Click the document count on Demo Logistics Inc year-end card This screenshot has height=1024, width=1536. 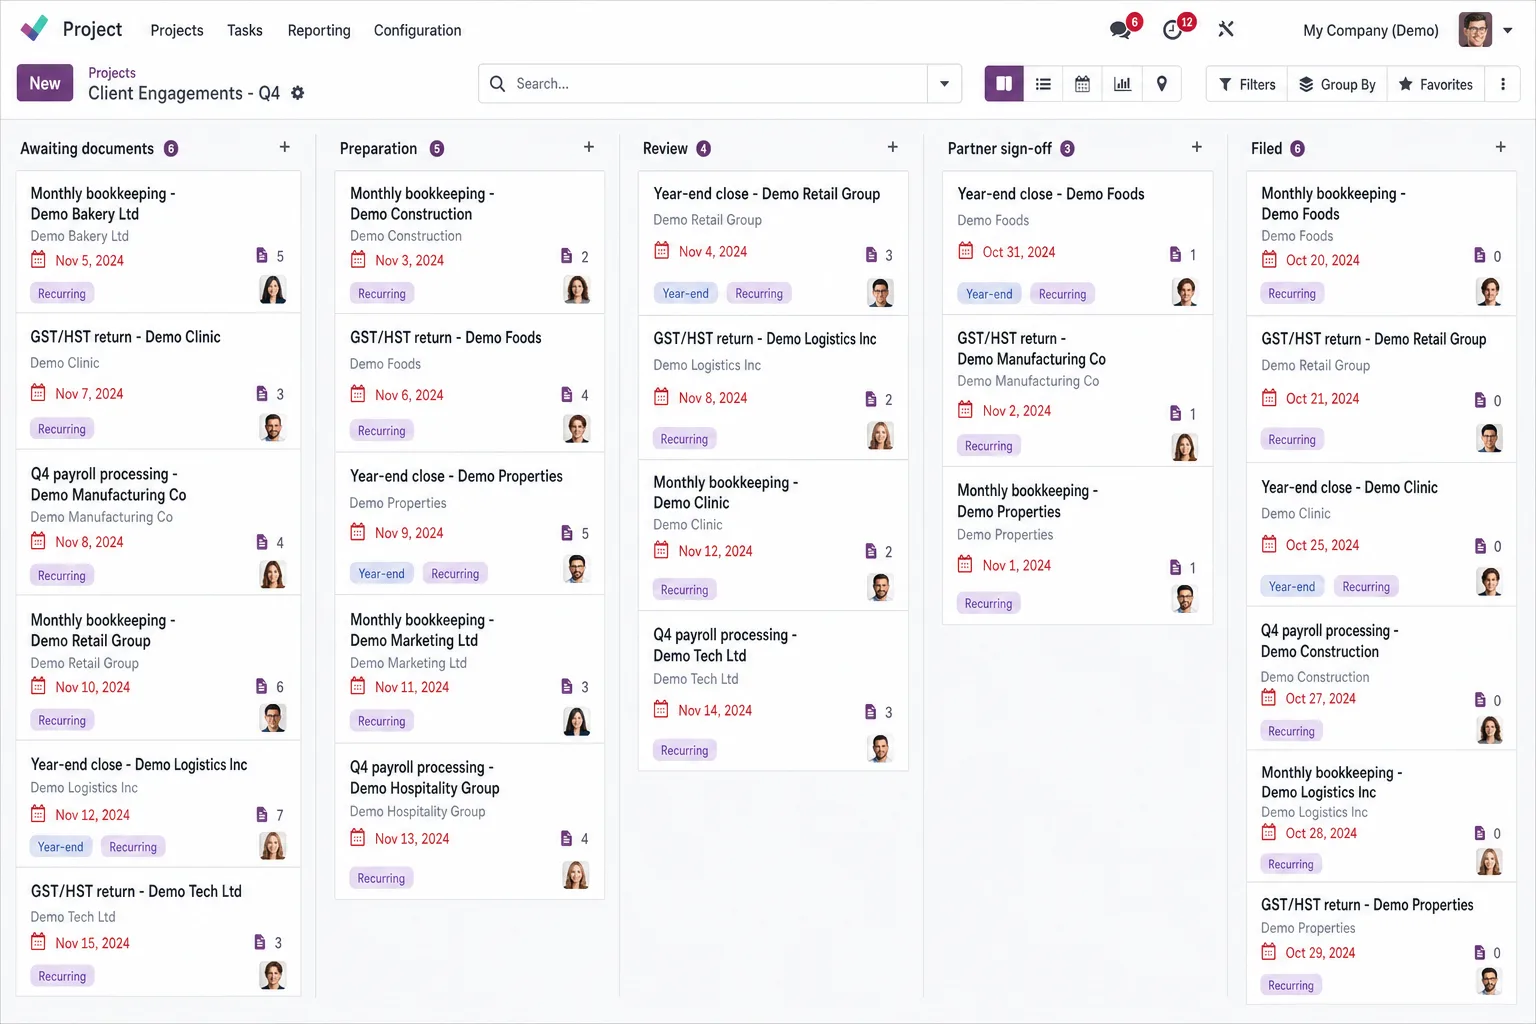[x=270, y=815]
